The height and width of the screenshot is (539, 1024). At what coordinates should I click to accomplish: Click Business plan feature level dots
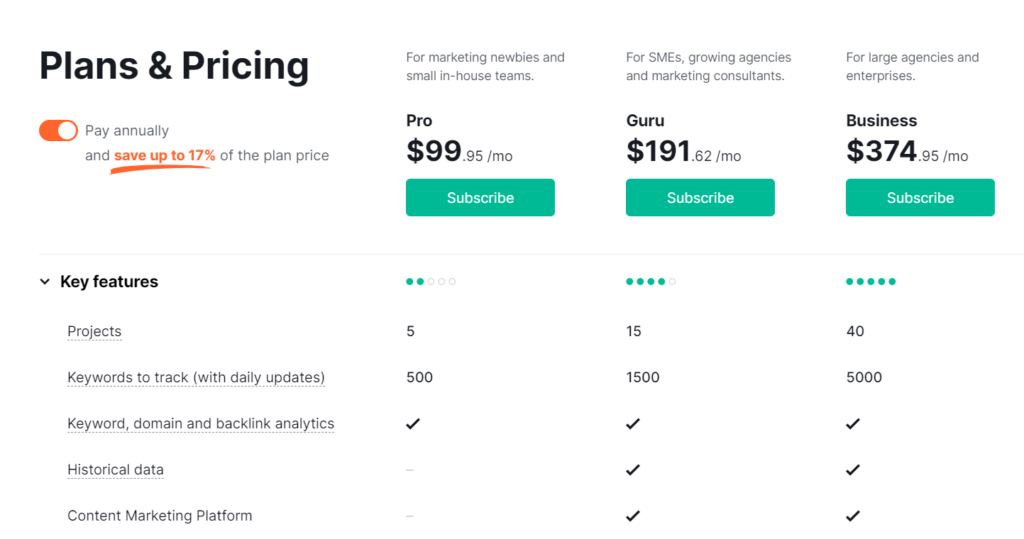(x=871, y=282)
